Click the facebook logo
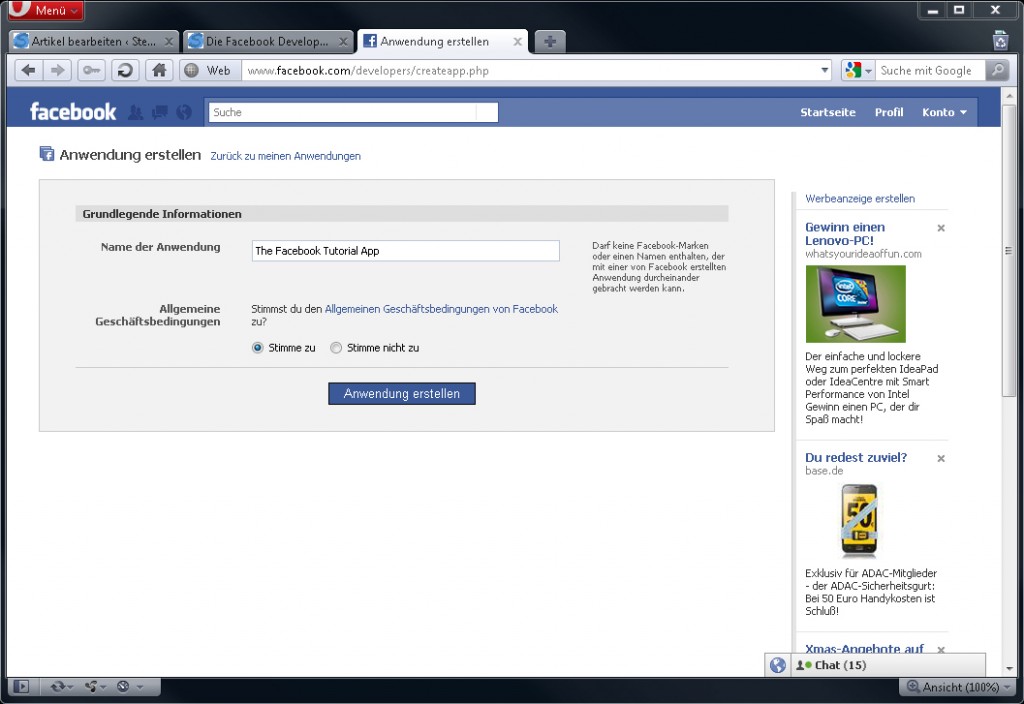1024x704 pixels. [x=73, y=112]
